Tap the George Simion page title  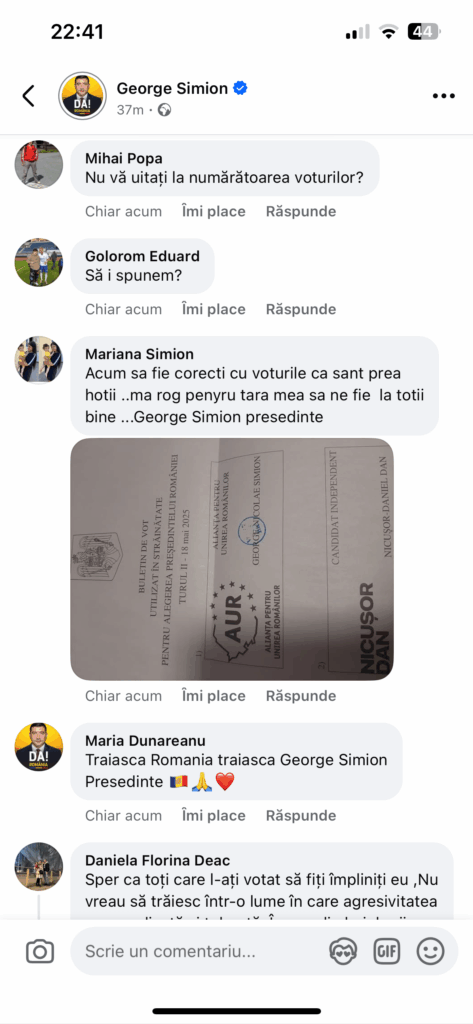tap(172, 89)
